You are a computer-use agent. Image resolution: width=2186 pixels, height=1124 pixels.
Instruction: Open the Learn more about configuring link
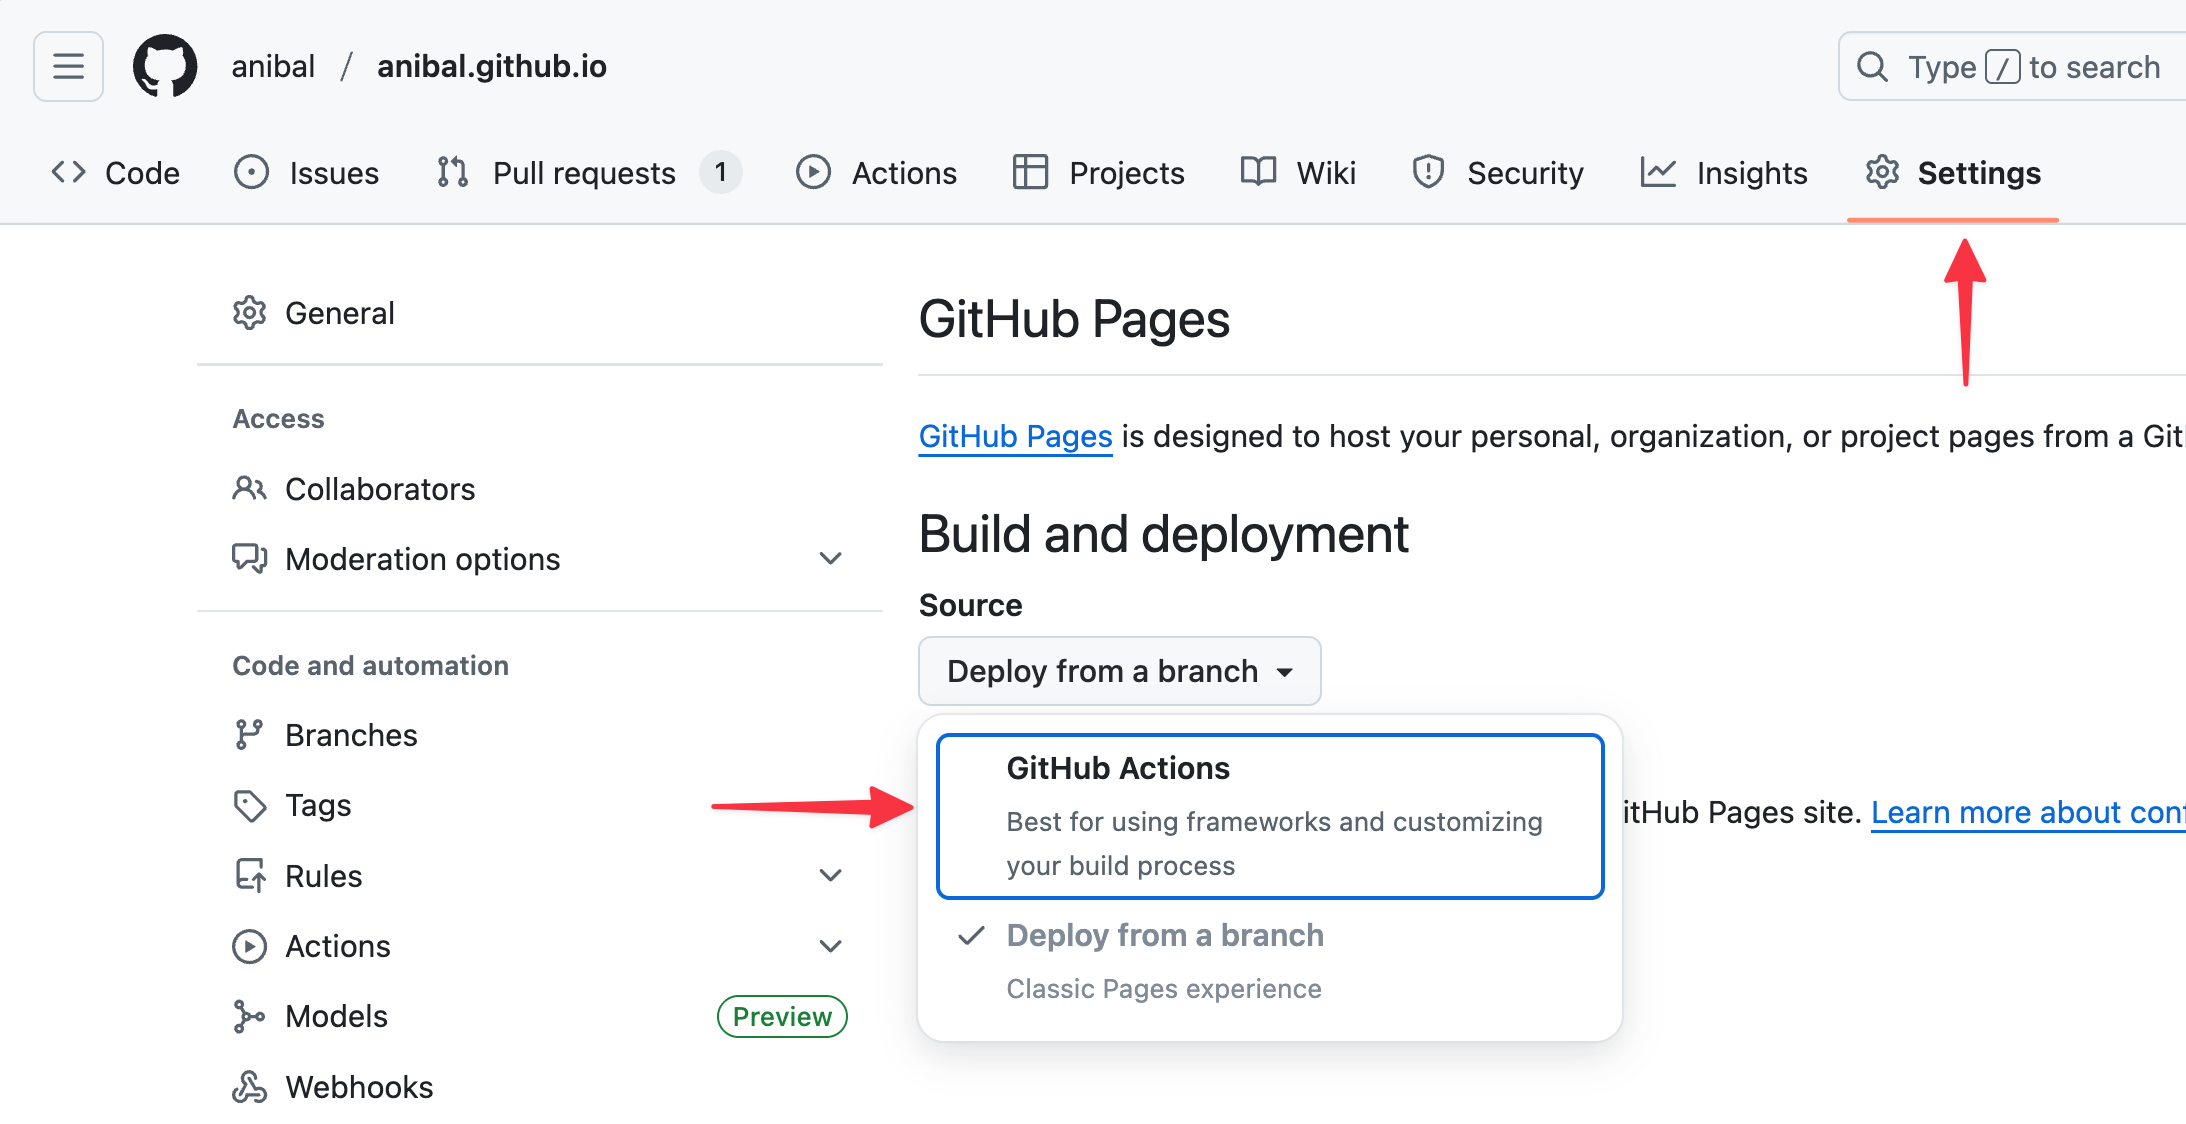pos(2027,812)
